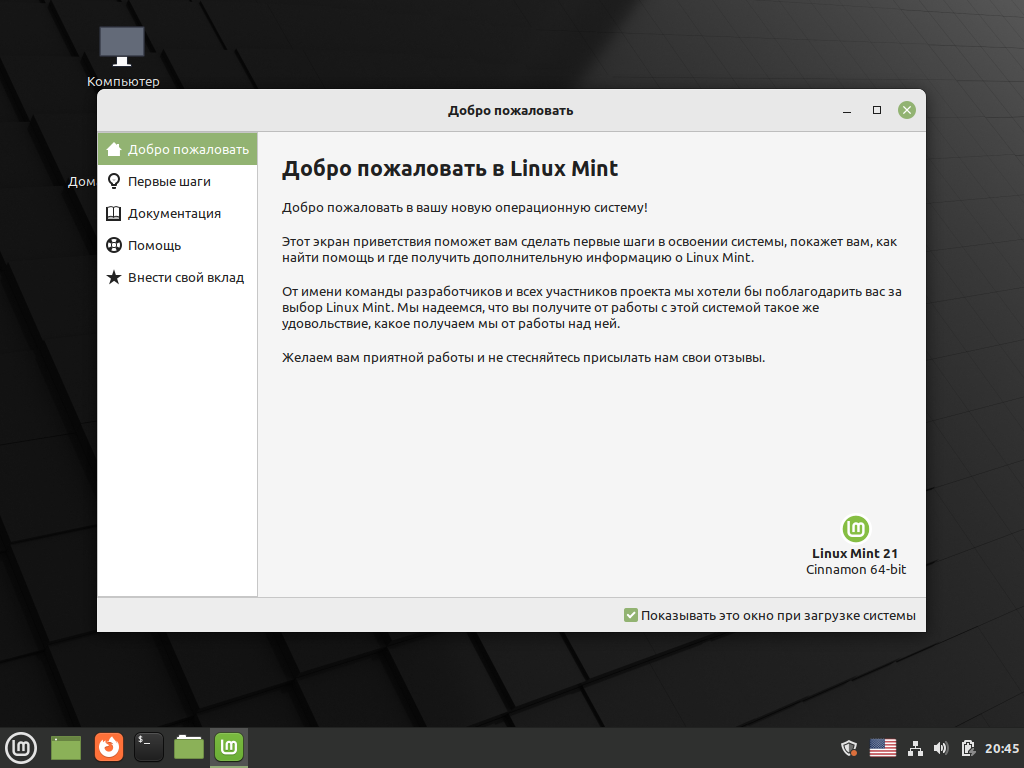
Task: Open the Terminal from the panel
Action: [149, 748]
